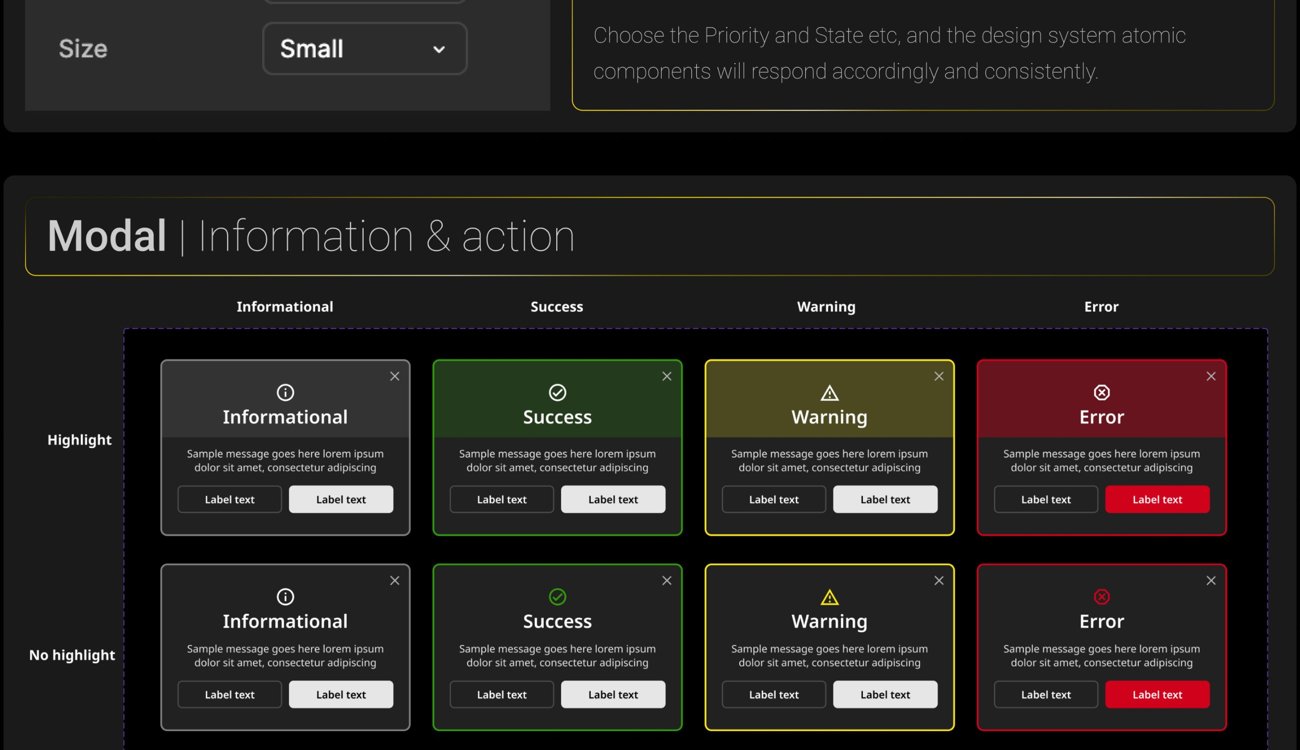Click the Success title in highlighted modal

click(557, 417)
